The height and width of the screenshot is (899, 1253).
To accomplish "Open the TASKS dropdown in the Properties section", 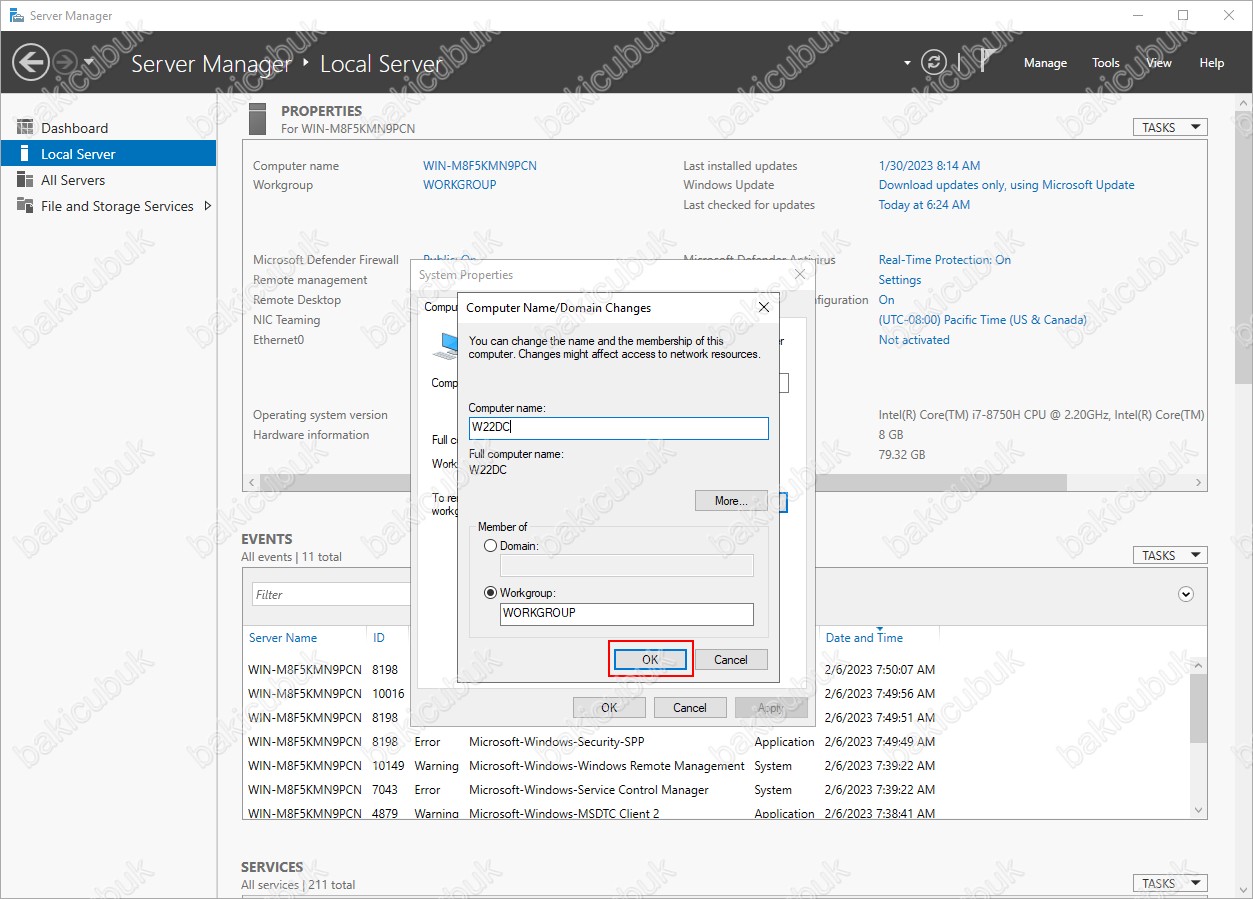I will click(x=1170, y=127).
